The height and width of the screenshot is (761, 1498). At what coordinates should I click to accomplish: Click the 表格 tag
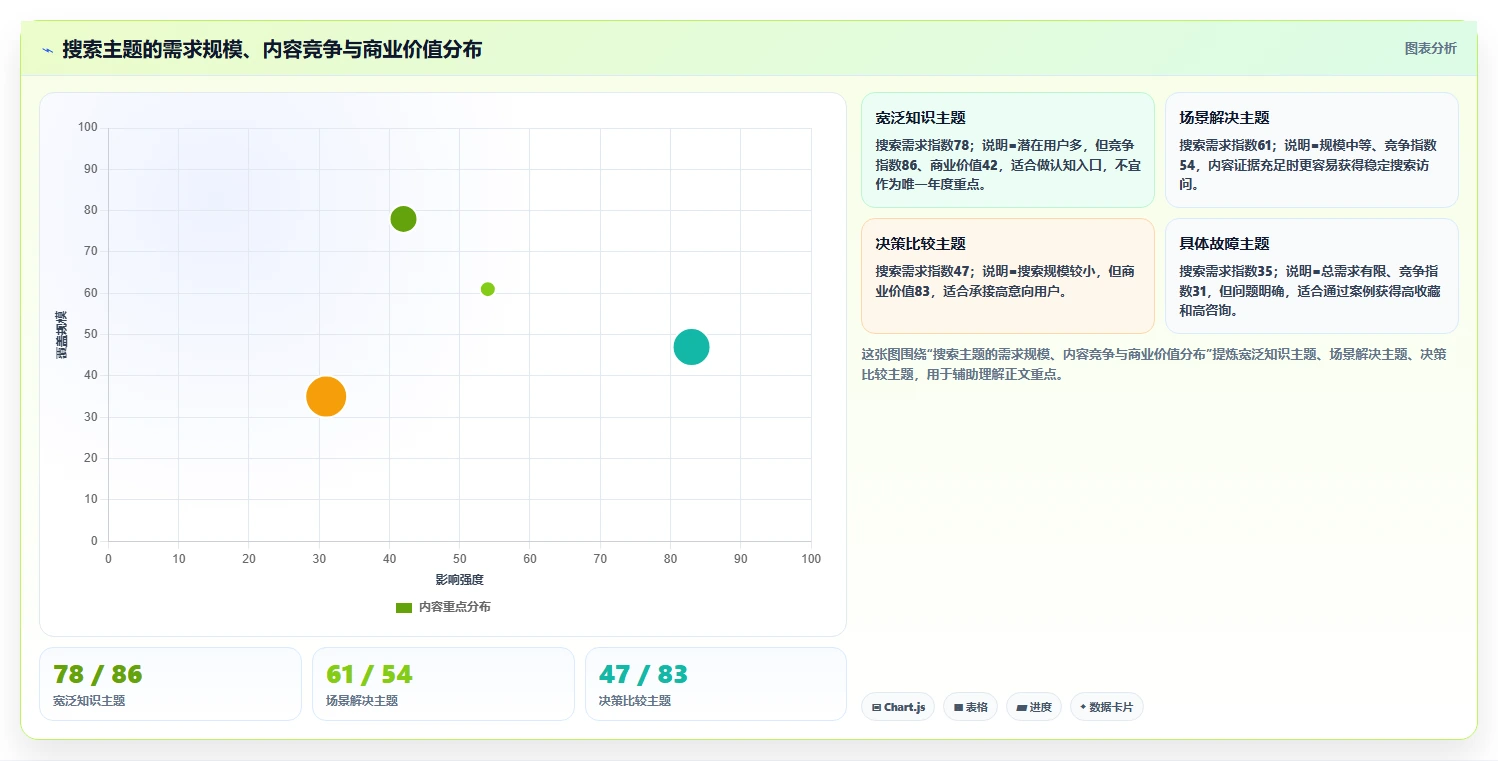point(971,707)
